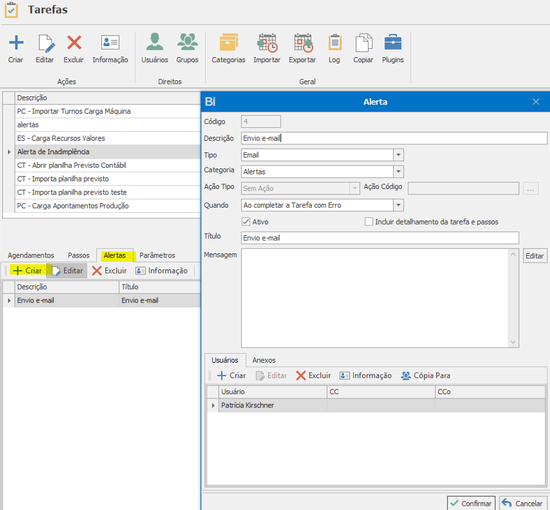Click Informação in the Alertas tab toolbar

pos(161,270)
